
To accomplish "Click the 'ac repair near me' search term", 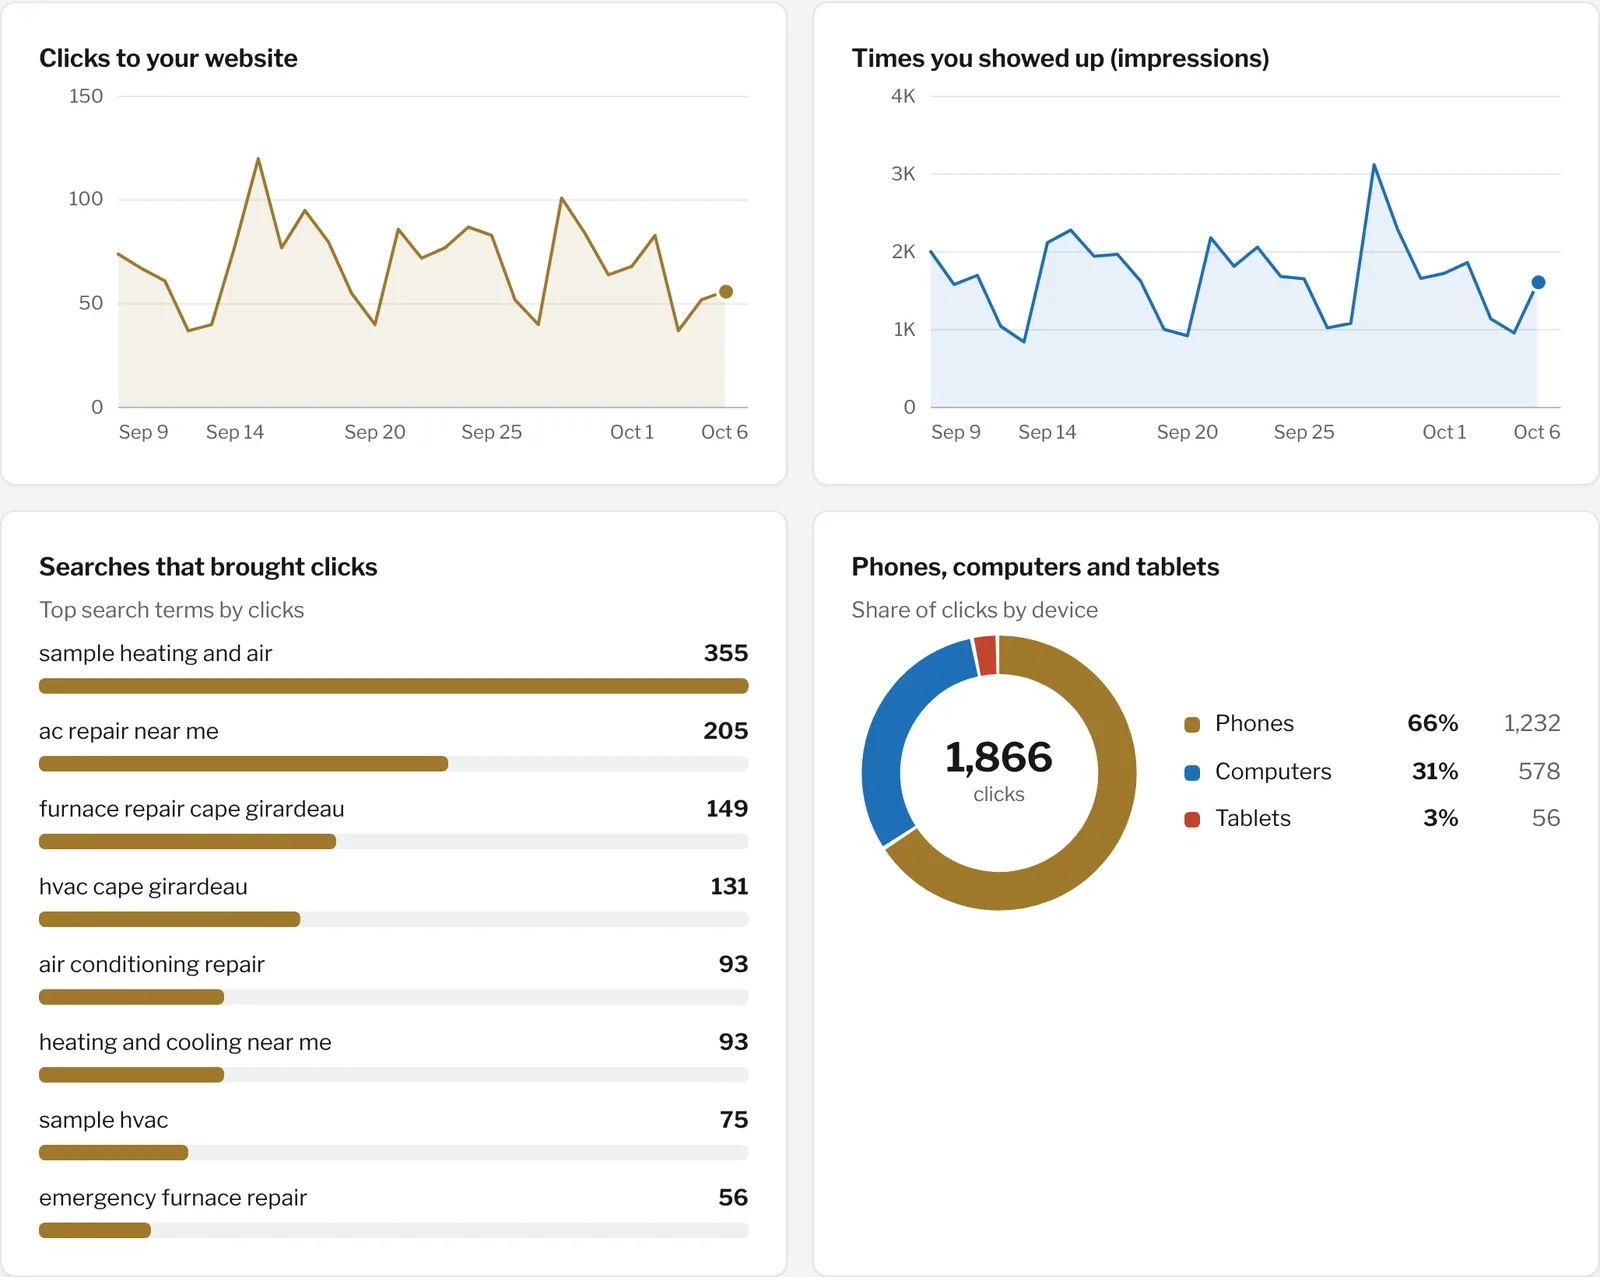I will (x=128, y=731).
